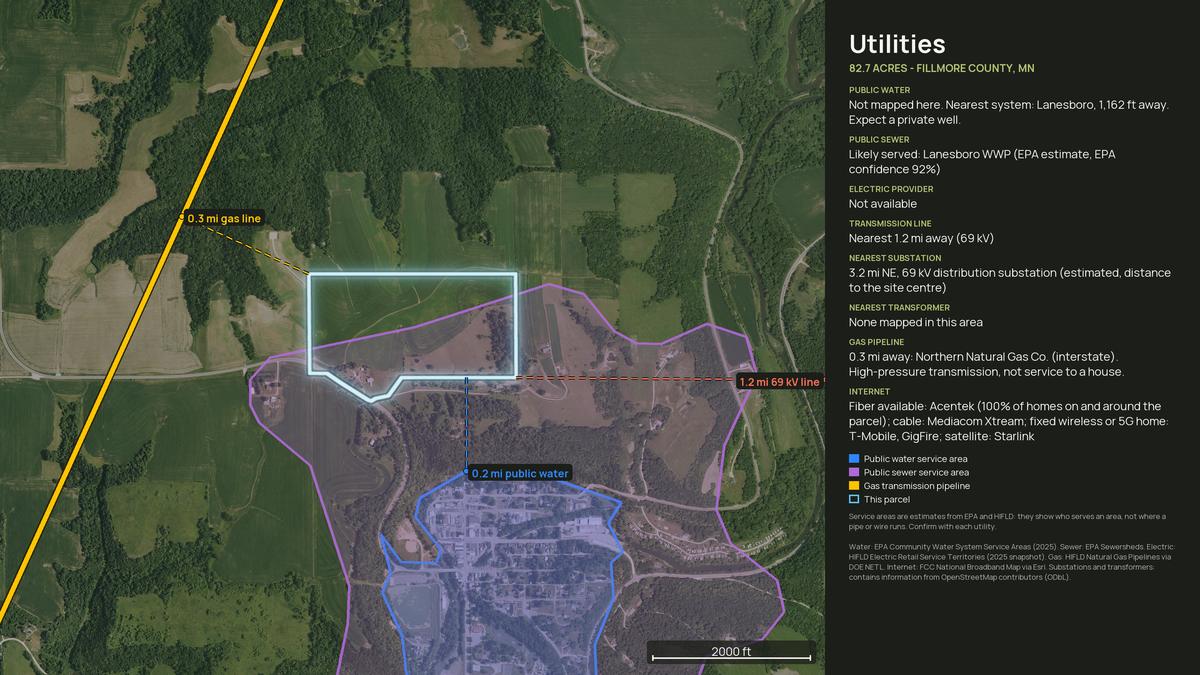The image size is (1200, 675).
Task: Click the 'Public sewer service area' legend label
Action: pos(916,472)
